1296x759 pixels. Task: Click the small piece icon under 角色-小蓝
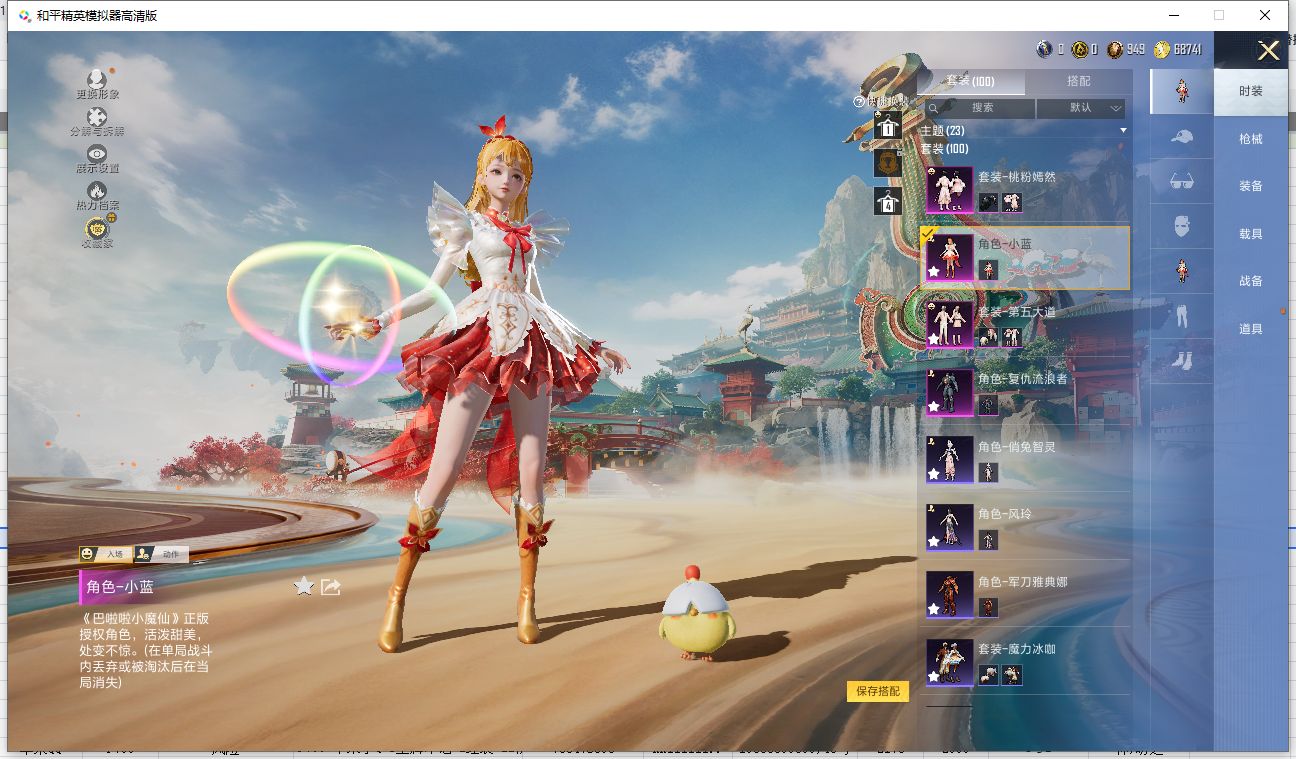[x=988, y=269]
